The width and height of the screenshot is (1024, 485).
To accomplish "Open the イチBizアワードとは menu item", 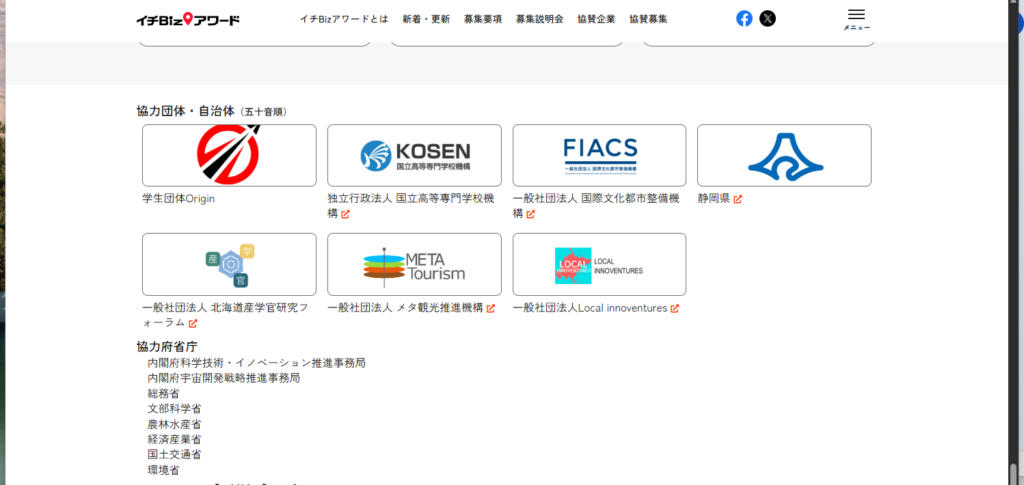I will [x=344, y=19].
